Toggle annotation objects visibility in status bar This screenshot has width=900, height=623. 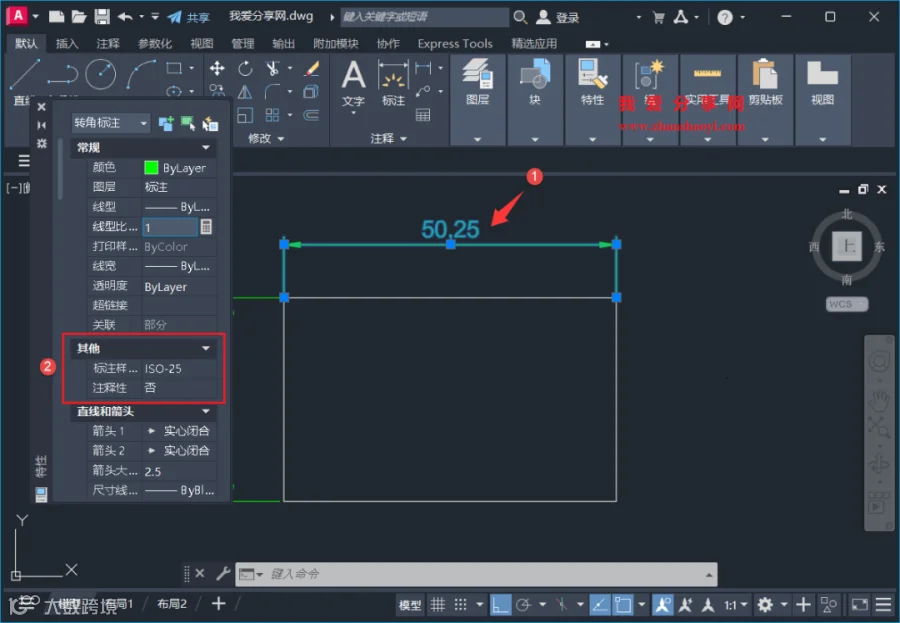coord(662,605)
